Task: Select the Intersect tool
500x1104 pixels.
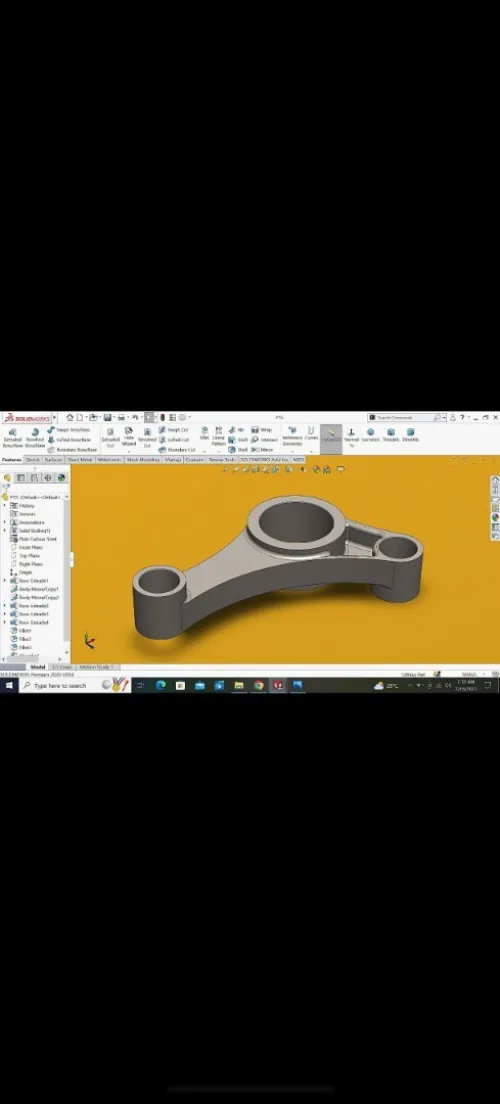Action: [x=265, y=439]
